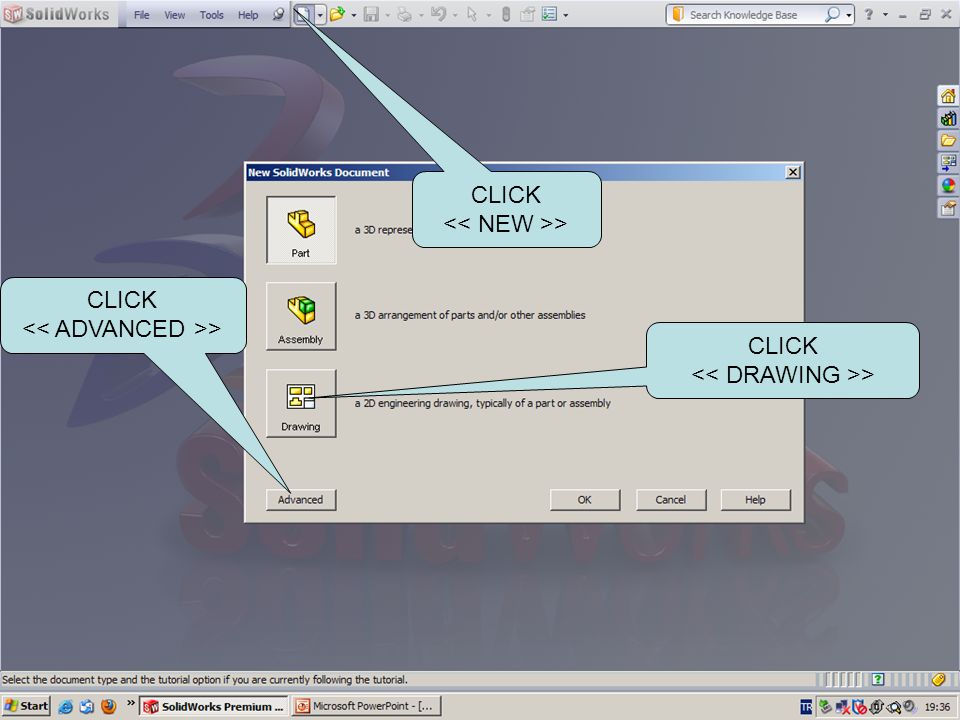Click the 19:36 system clock

pyautogui.click(x=937, y=707)
